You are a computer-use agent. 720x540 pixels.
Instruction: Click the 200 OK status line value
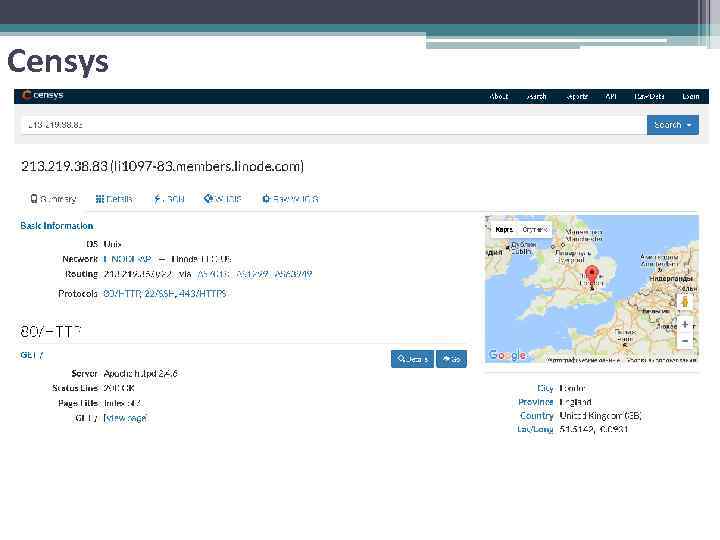pos(119,388)
